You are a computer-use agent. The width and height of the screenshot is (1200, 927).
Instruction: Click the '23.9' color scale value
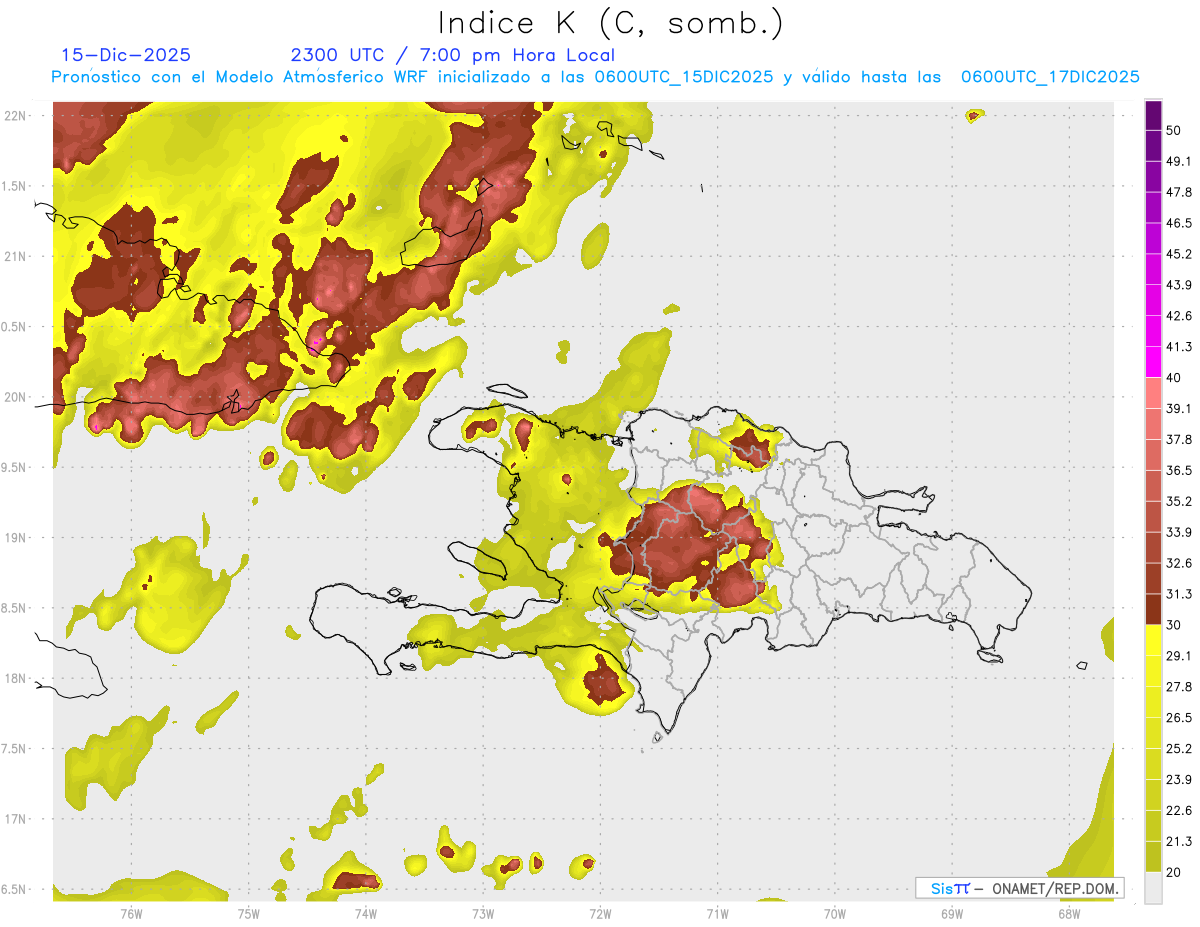click(x=1180, y=780)
